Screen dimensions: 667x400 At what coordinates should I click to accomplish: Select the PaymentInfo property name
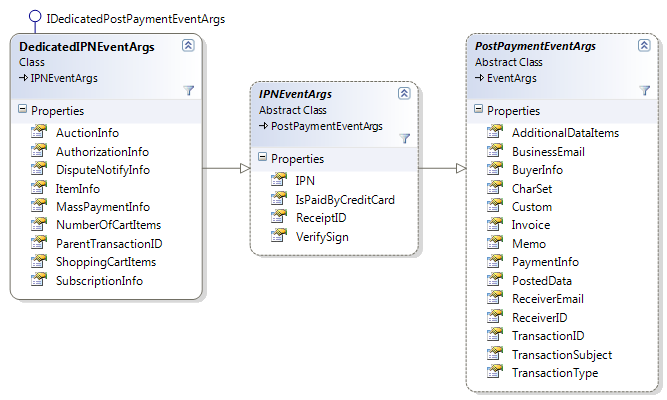point(545,262)
